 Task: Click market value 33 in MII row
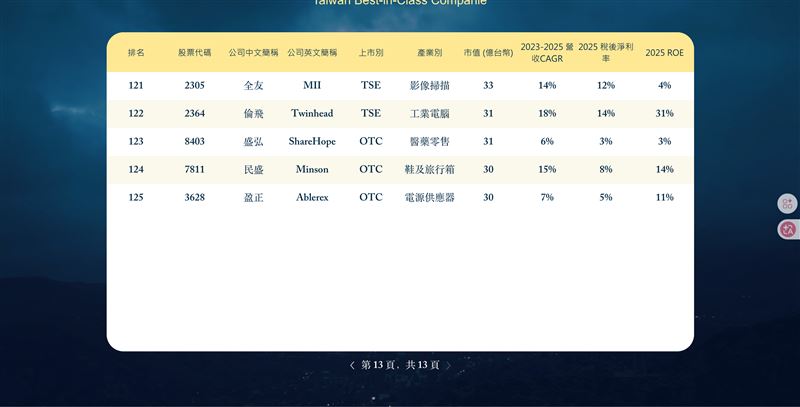[488, 85]
